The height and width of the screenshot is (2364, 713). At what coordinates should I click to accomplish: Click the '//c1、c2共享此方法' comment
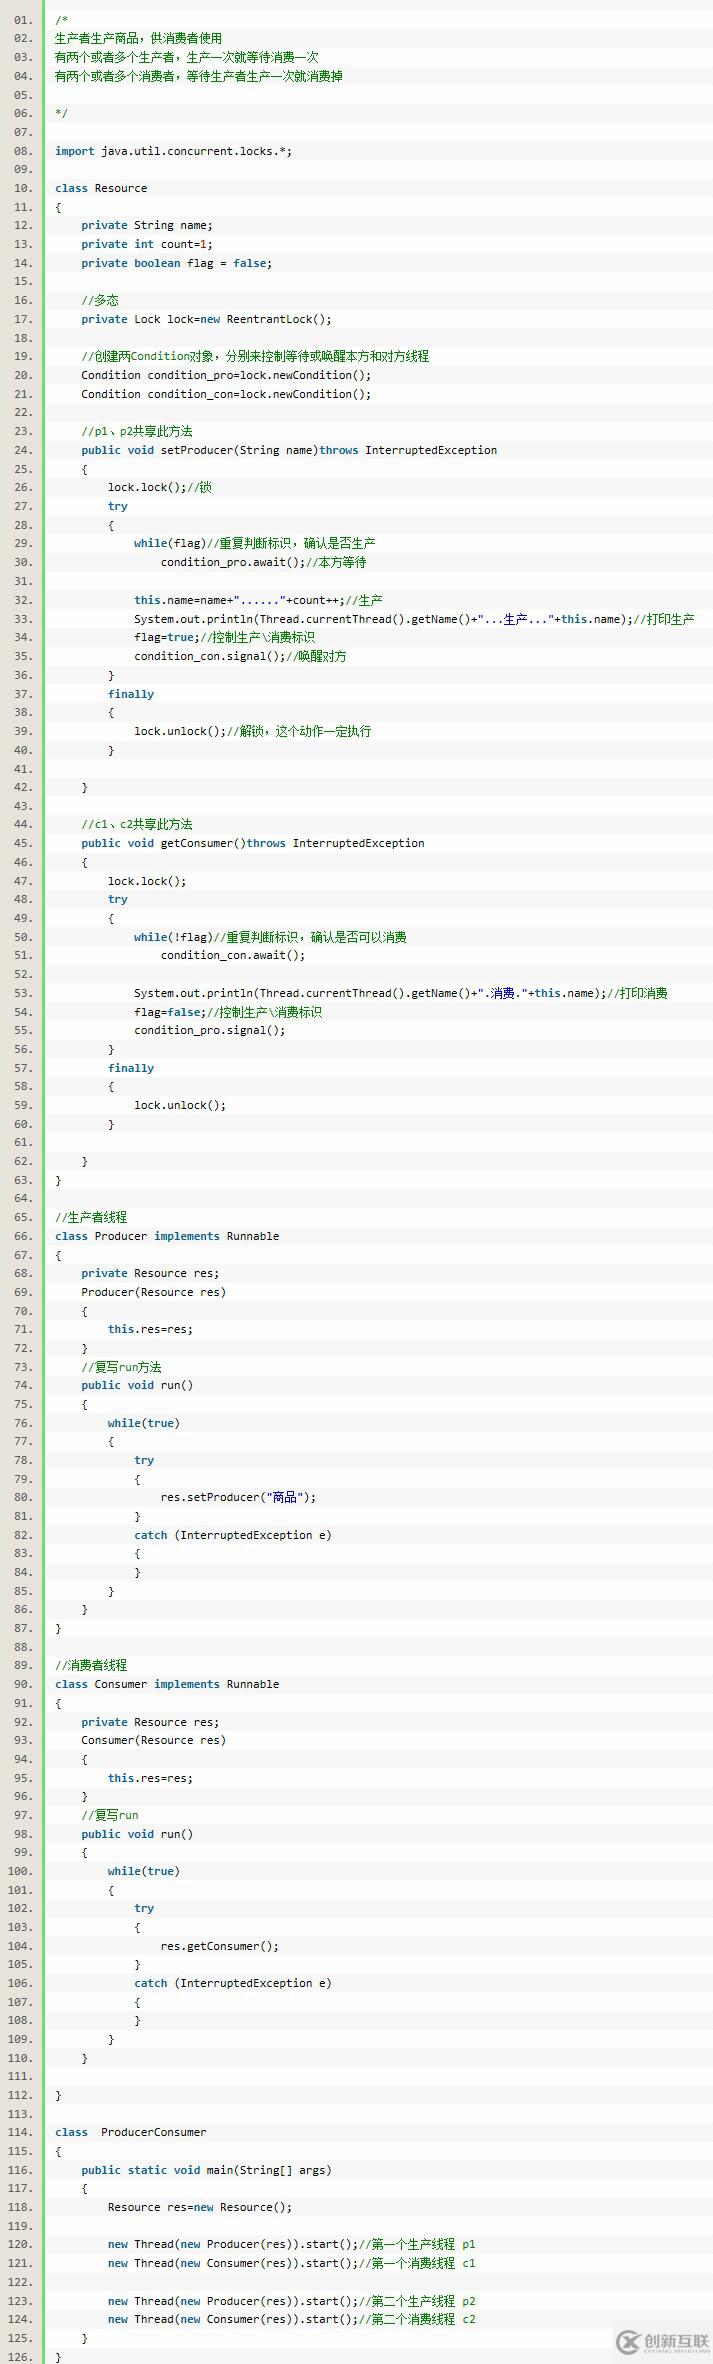(x=137, y=824)
